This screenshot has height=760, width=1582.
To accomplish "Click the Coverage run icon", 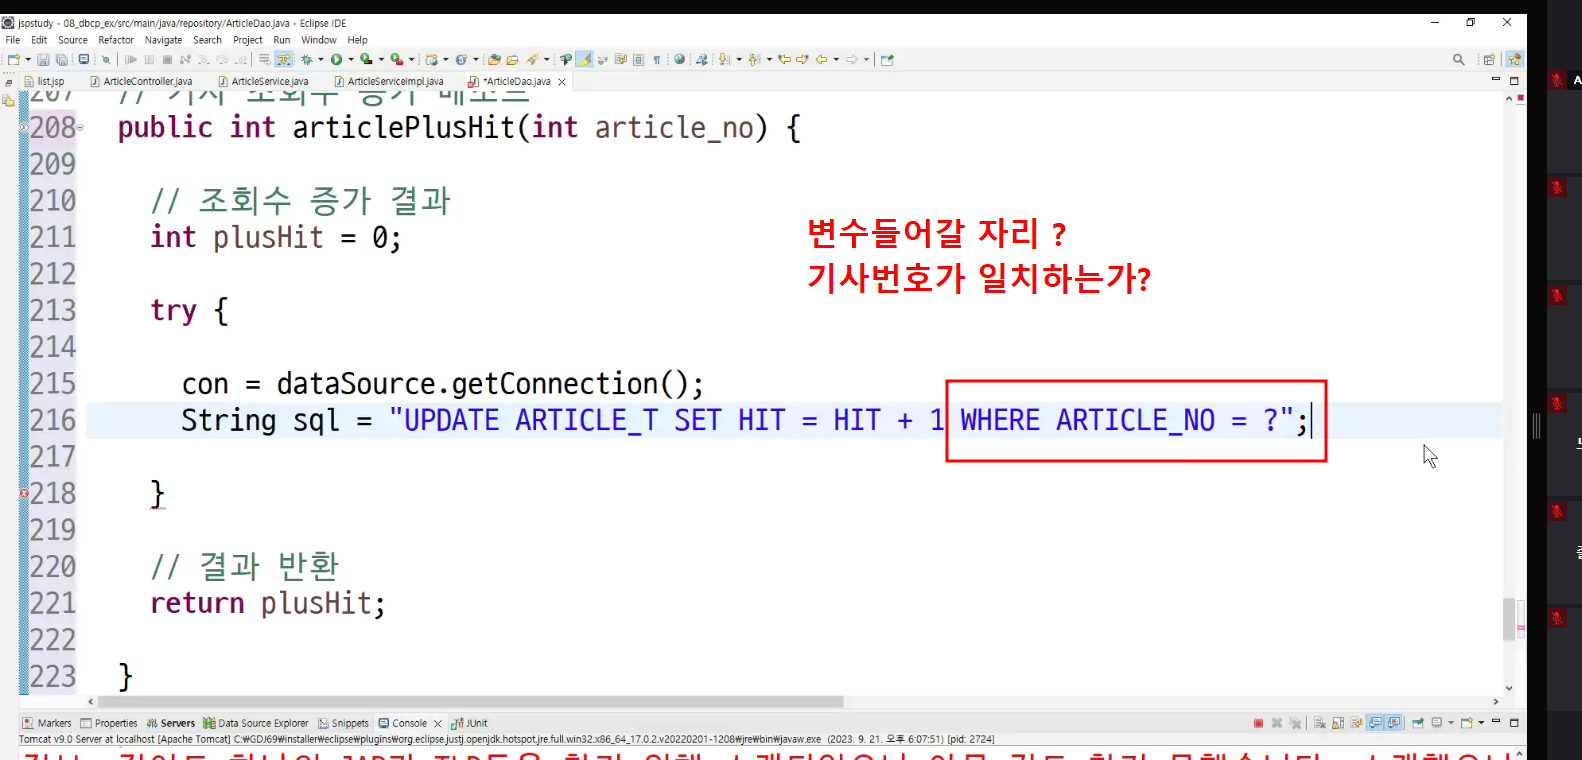I will pos(366,60).
